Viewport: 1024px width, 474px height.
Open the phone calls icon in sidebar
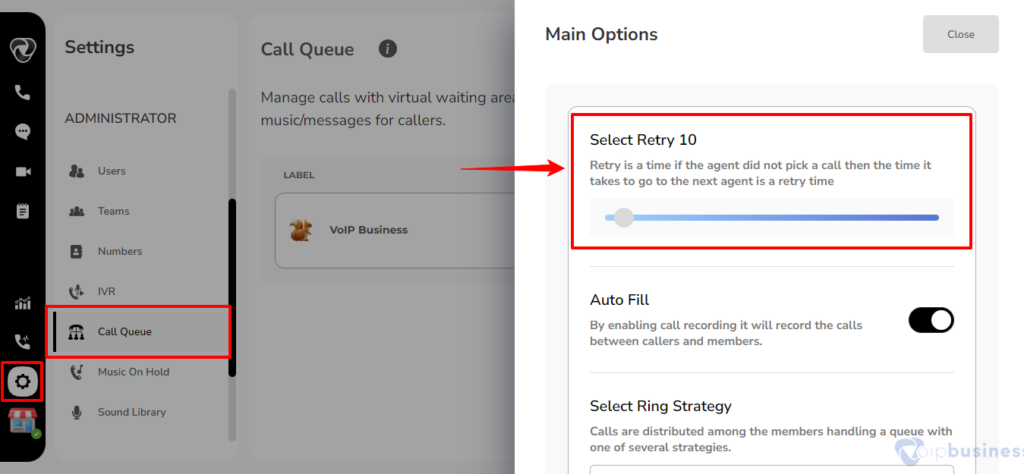(23, 93)
